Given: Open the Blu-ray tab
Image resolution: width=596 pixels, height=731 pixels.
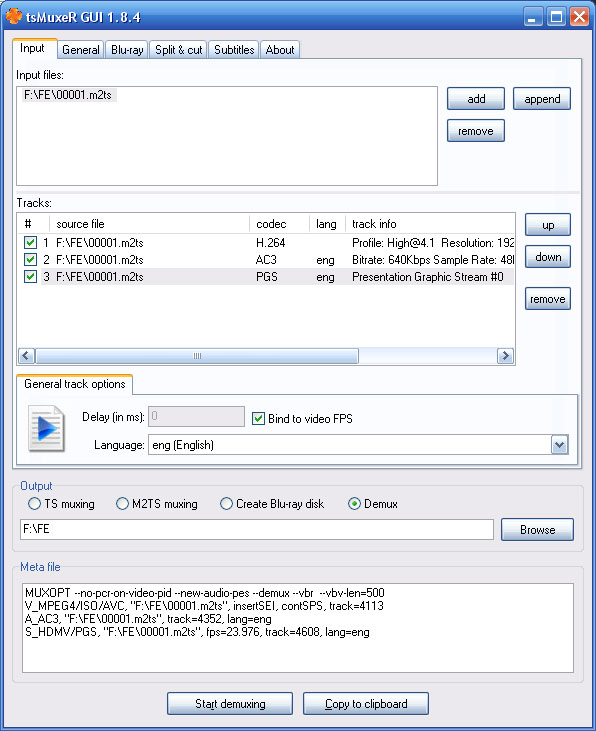Looking at the screenshot, I should [x=127, y=49].
